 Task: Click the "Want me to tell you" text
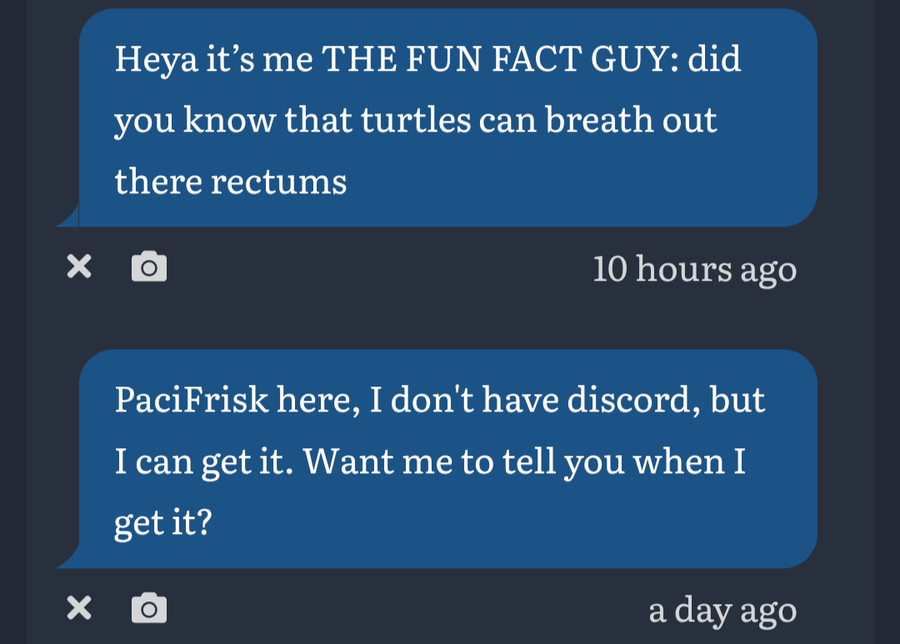(x=444, y=461)
